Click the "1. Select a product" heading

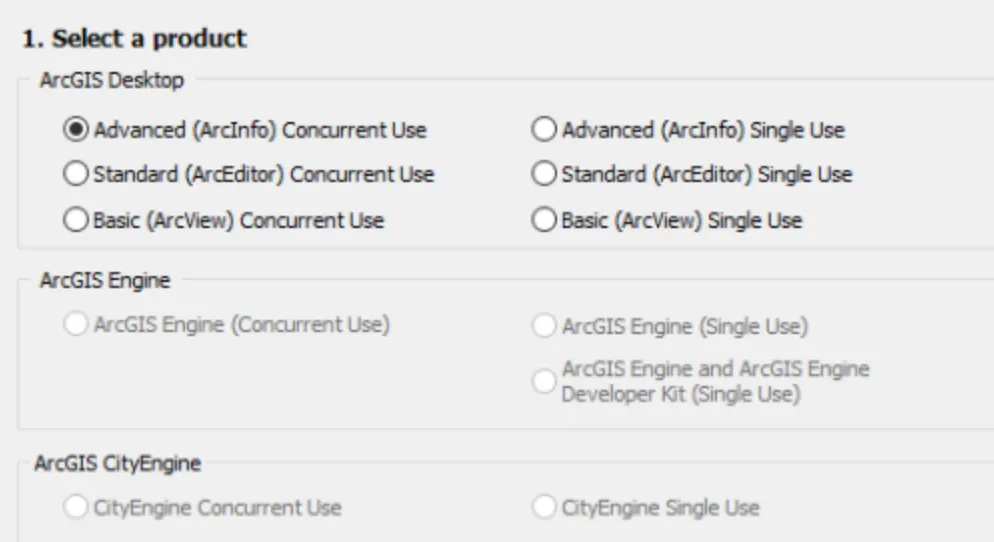pos(135,40)
